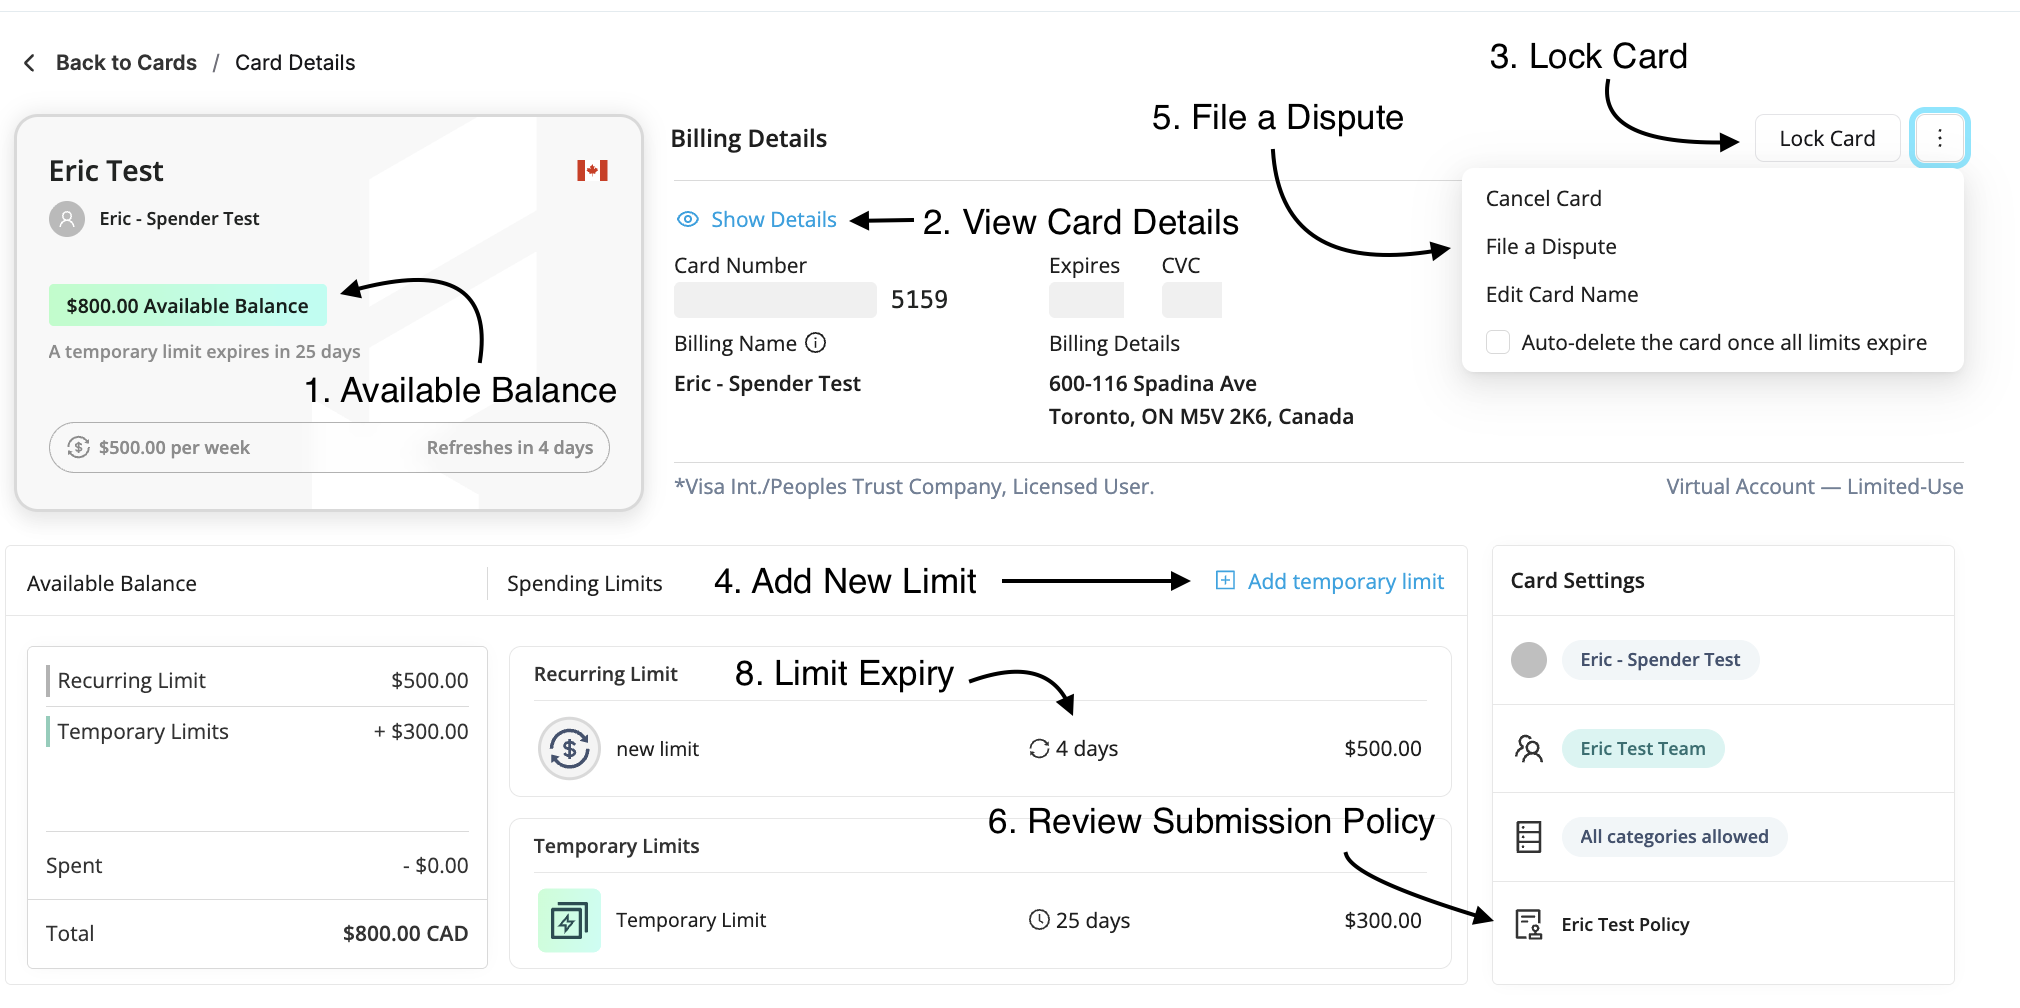
Task: Enable auto-delete card once limits expire
Action: click(x=1498, y=342)
